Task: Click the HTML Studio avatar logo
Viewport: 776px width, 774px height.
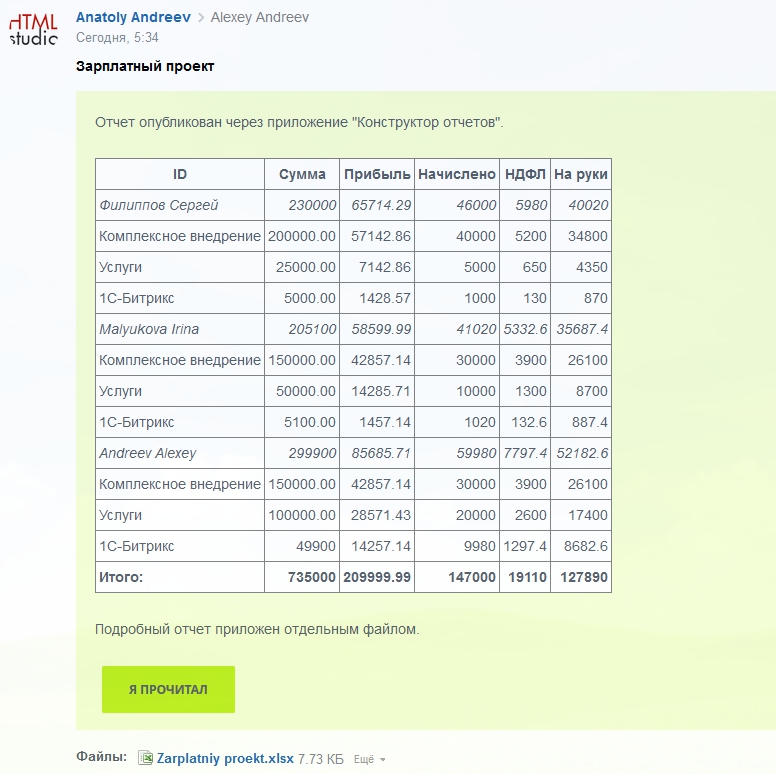Action: (x=34, y=28)
